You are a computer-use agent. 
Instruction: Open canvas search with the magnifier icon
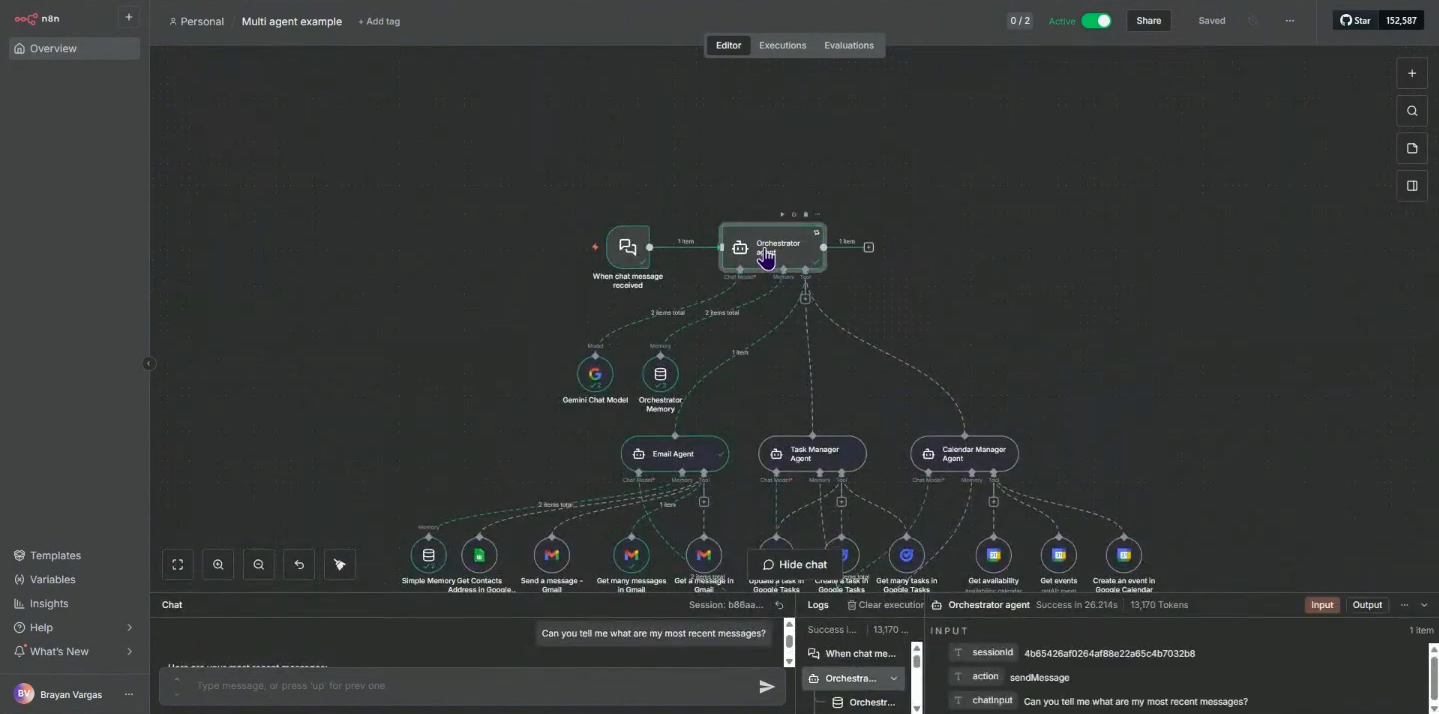[1411, 110]
